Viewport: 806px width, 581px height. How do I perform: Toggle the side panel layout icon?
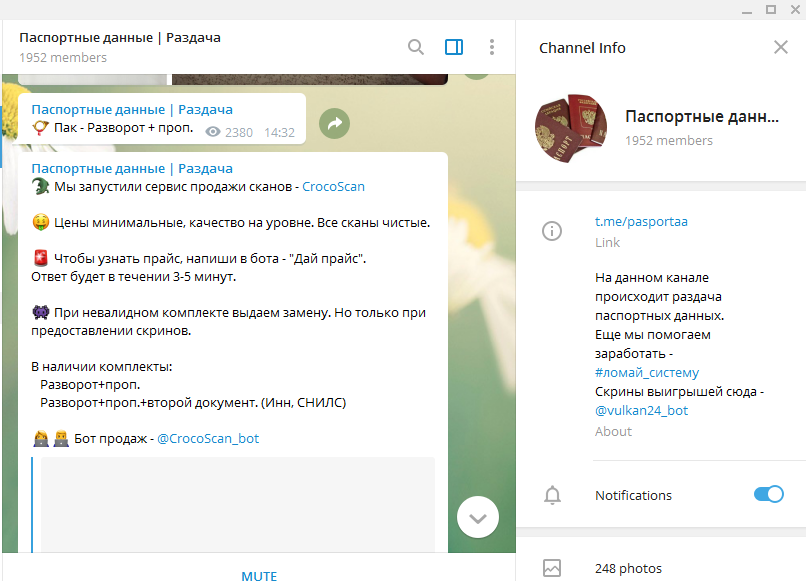[x=454, y=47]
